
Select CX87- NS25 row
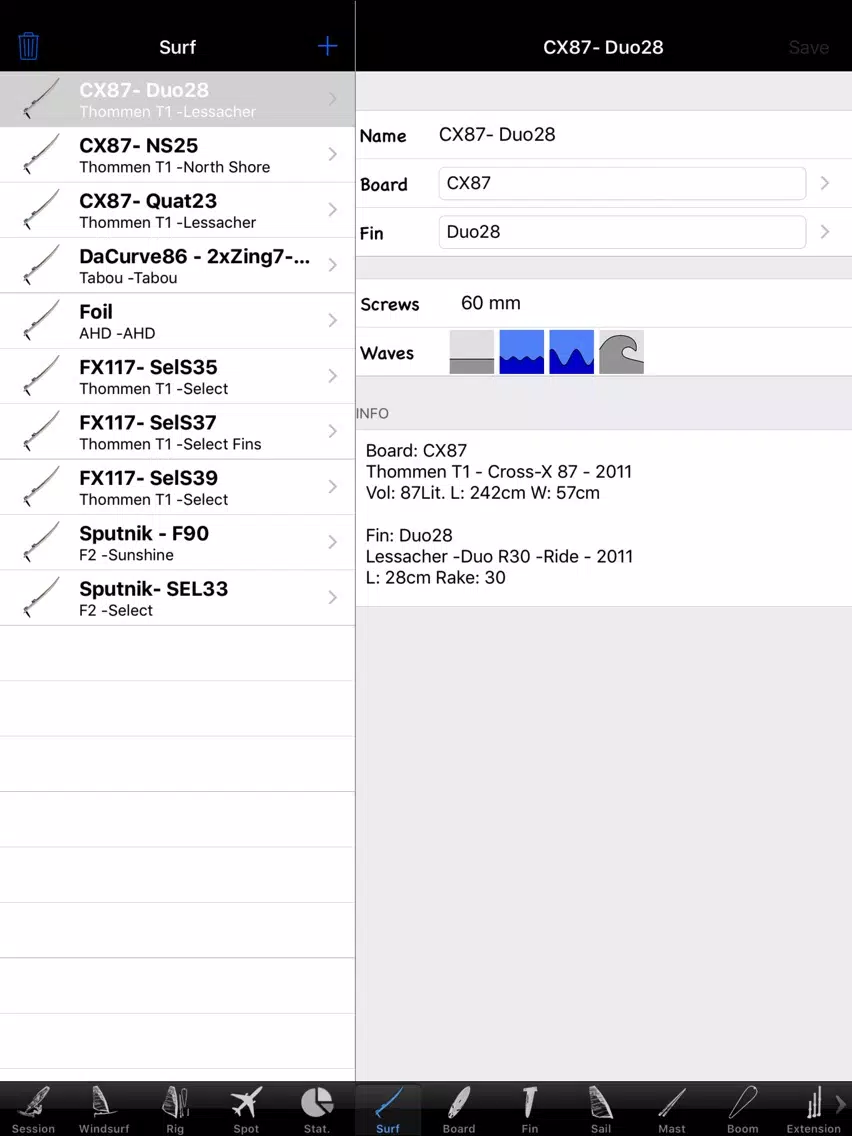[x=178, y=154]
